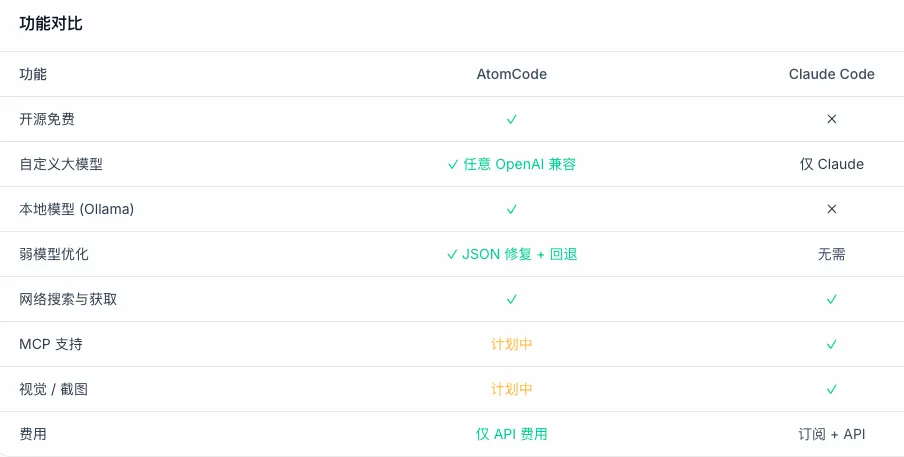Viewport: 904px width, 457px height.
Task: Click the Claude Code X for 开源免费
Action: pyautogui.click(x=831, y=119)
